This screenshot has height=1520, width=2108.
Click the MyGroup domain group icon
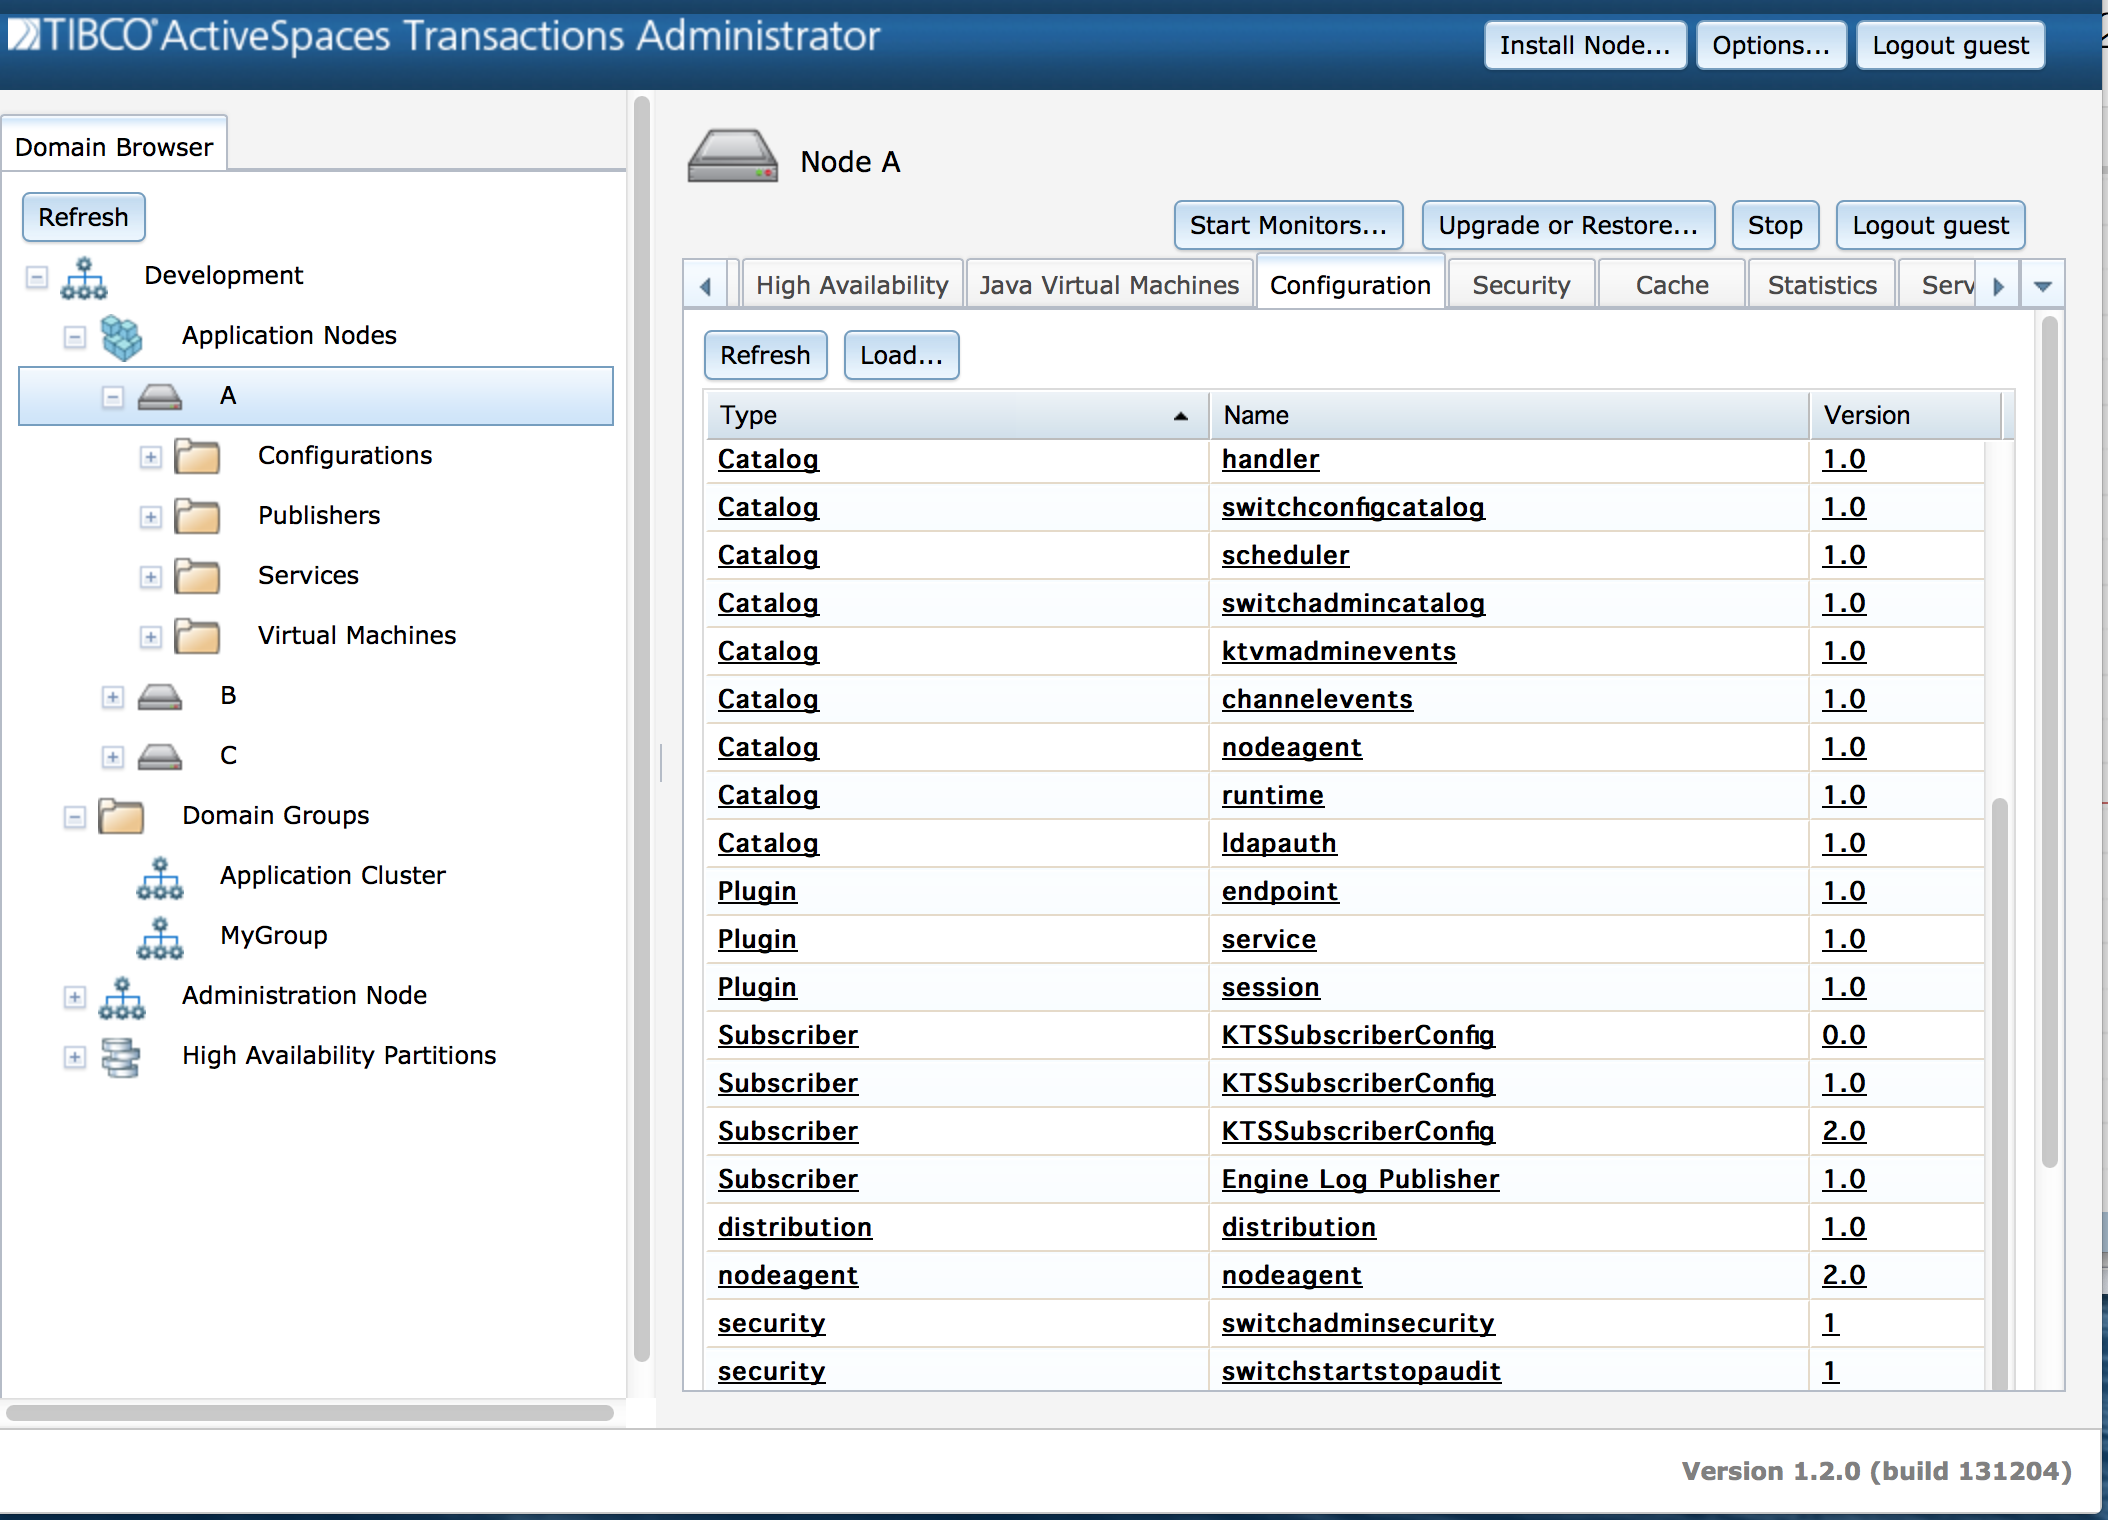click(160, 938)
